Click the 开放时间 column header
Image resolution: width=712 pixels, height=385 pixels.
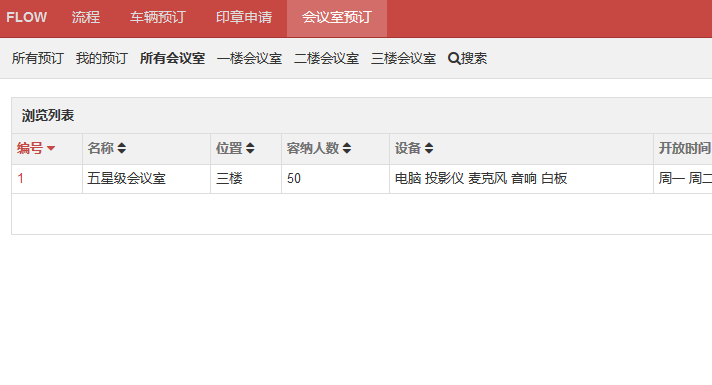tap(684, 148)
